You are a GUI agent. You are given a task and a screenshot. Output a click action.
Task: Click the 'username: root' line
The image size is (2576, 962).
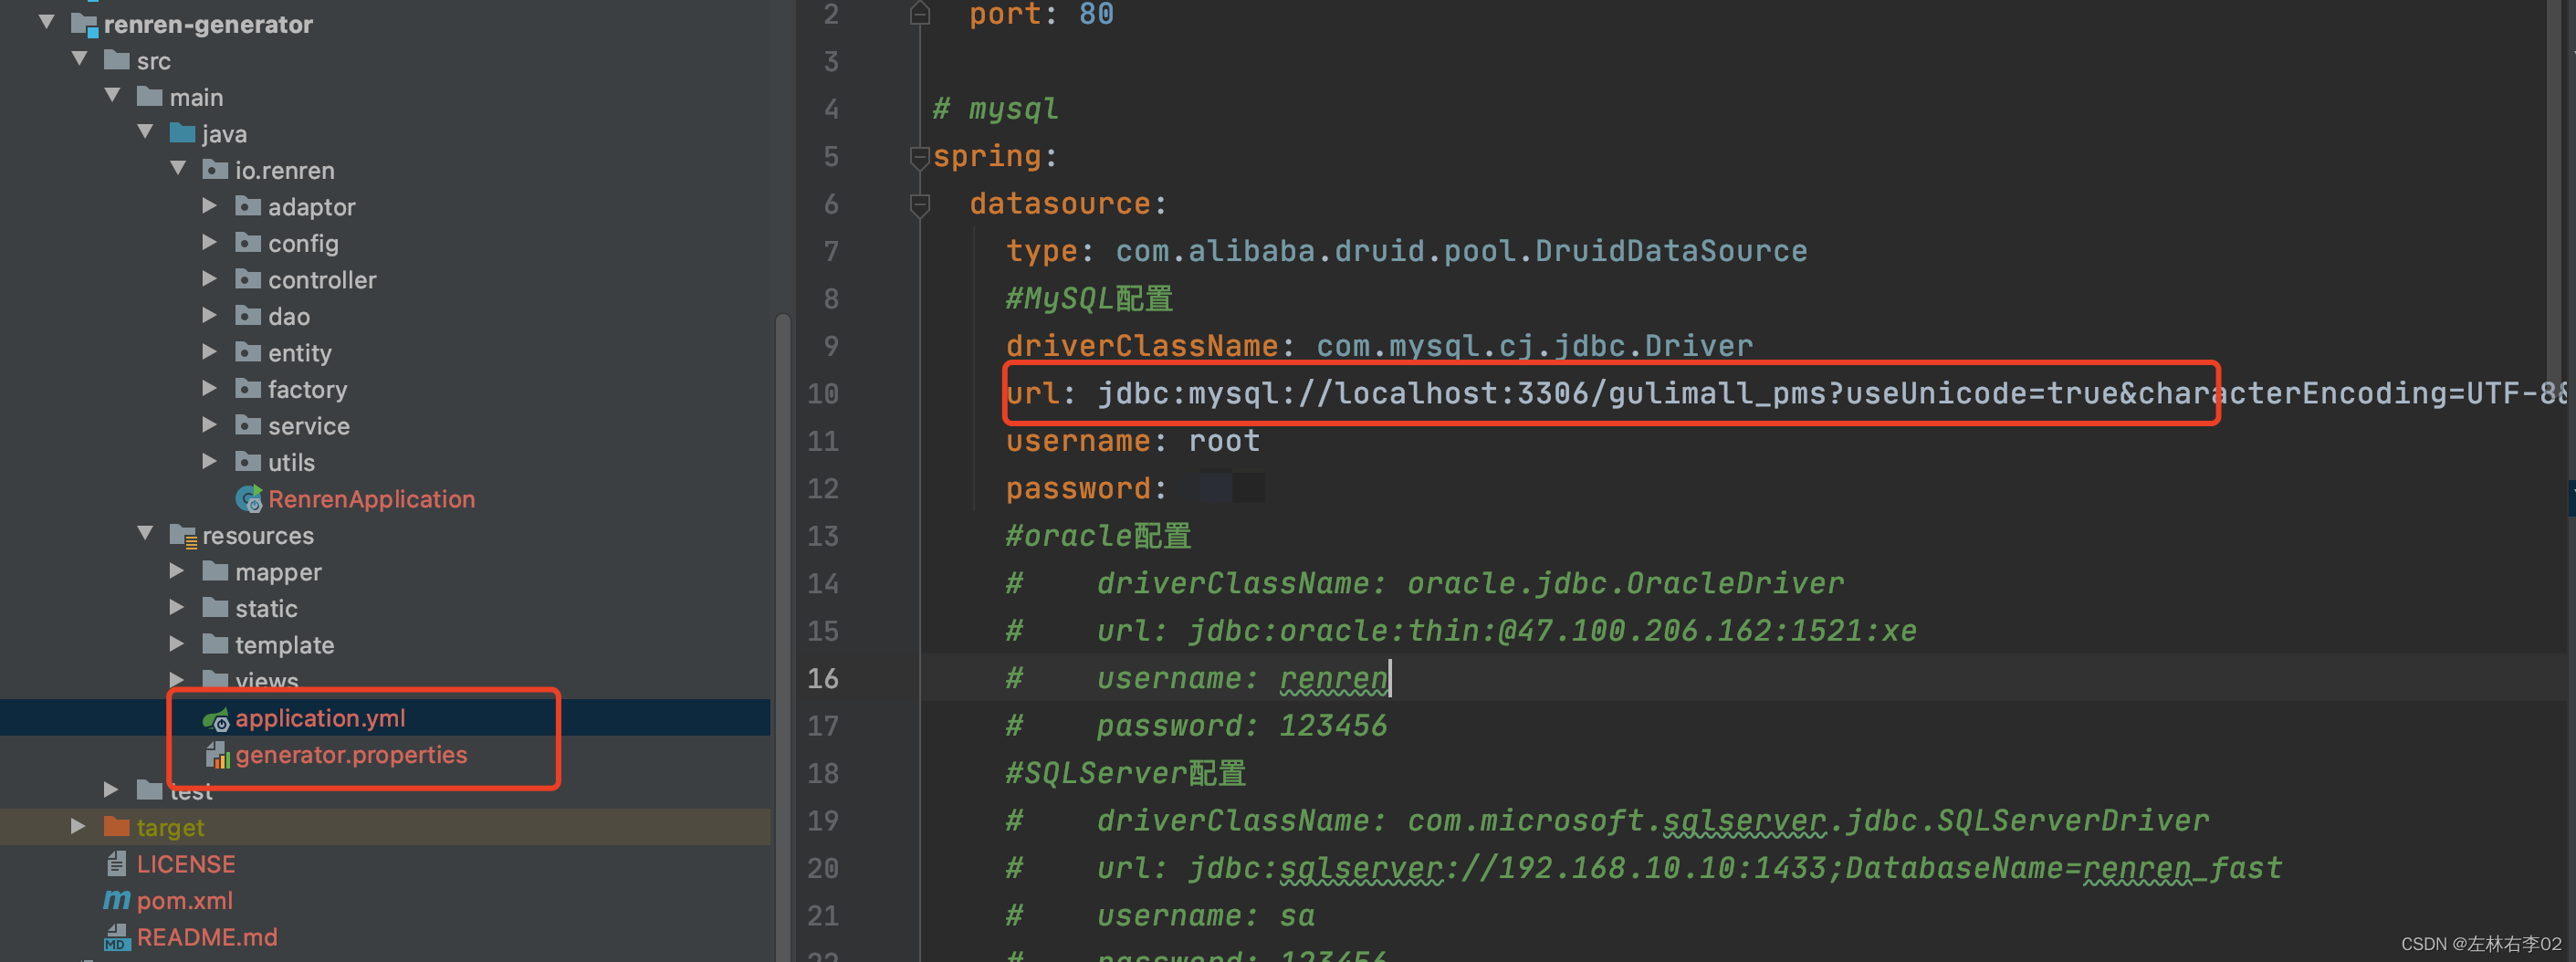coord(1132,441)
